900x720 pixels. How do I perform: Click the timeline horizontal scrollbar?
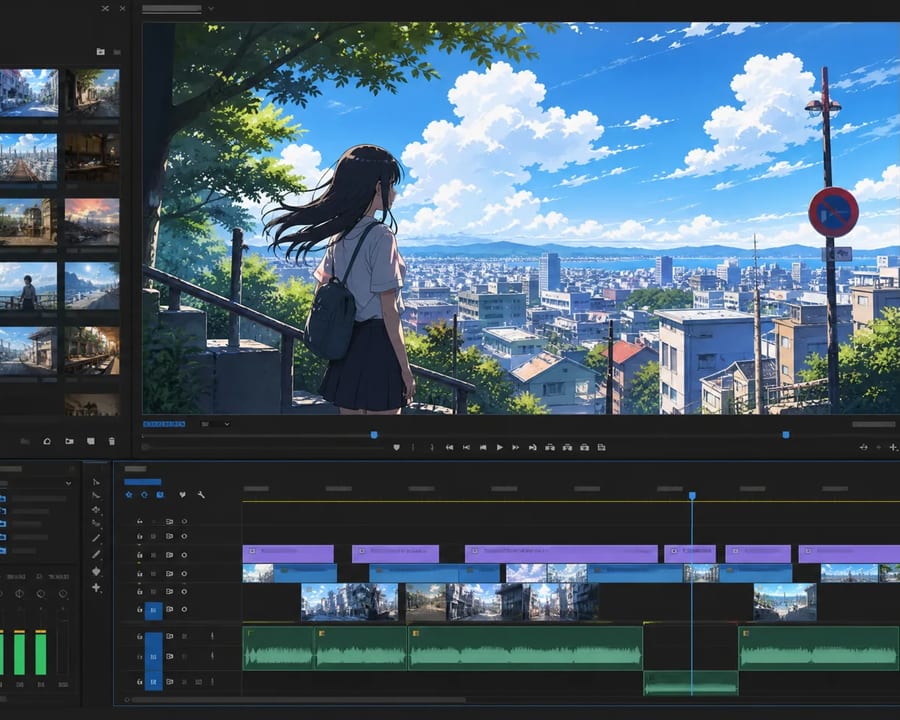[x=298, y=700]
